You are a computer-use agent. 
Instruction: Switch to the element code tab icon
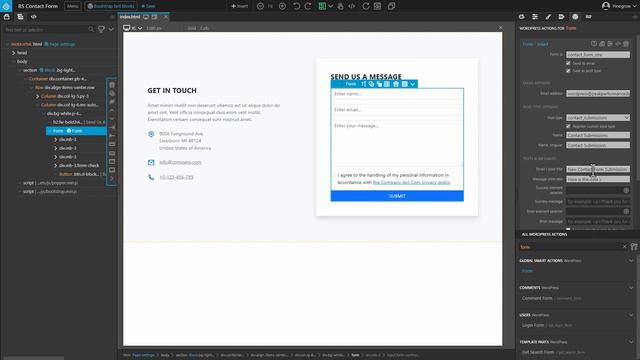pyautogui.click(x=34, y=17)
